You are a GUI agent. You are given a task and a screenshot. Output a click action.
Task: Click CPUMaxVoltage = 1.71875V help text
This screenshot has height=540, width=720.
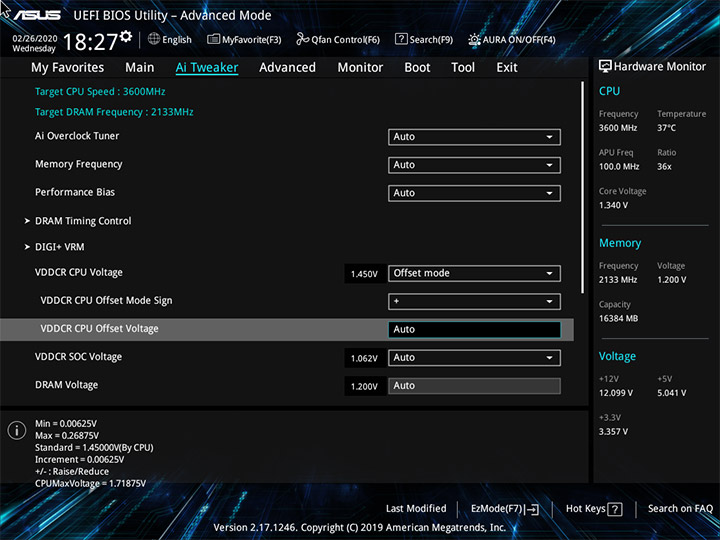tap(90, 483)
